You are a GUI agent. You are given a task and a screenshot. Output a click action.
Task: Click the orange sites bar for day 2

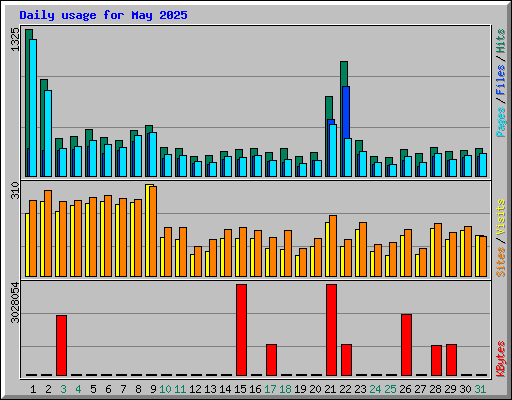[x=48, y=234]
